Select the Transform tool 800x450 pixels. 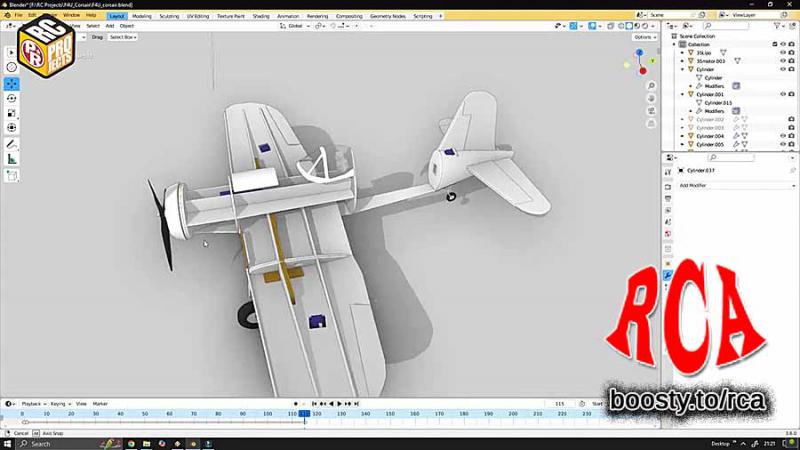[12, 128]
